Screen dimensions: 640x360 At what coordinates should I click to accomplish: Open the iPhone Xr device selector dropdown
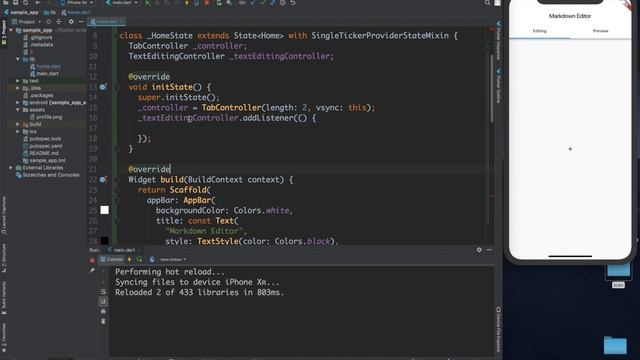coord(77,3)
